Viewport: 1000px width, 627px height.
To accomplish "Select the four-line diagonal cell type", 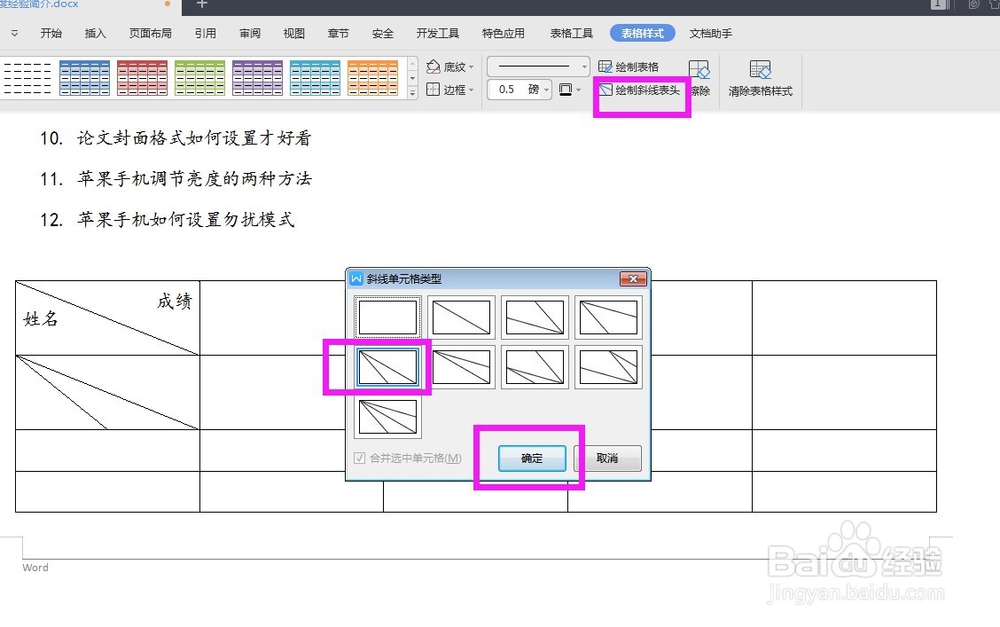I will tap(387, 418).
